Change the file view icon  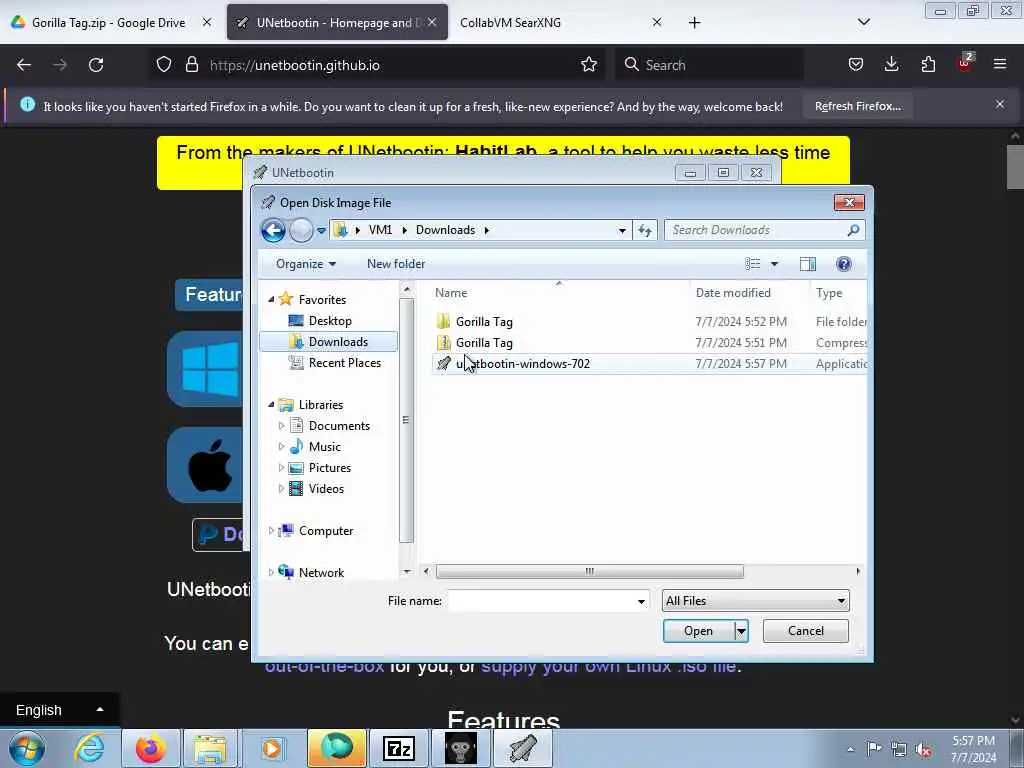pos(752,264)
